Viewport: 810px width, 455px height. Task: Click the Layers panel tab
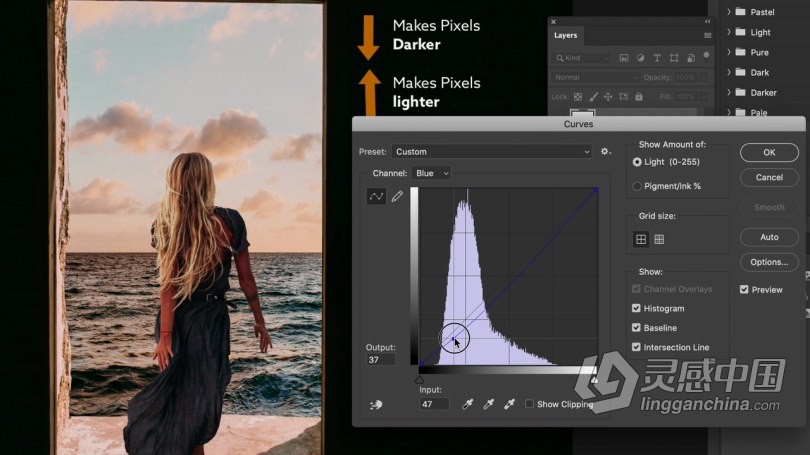(566, 35)
